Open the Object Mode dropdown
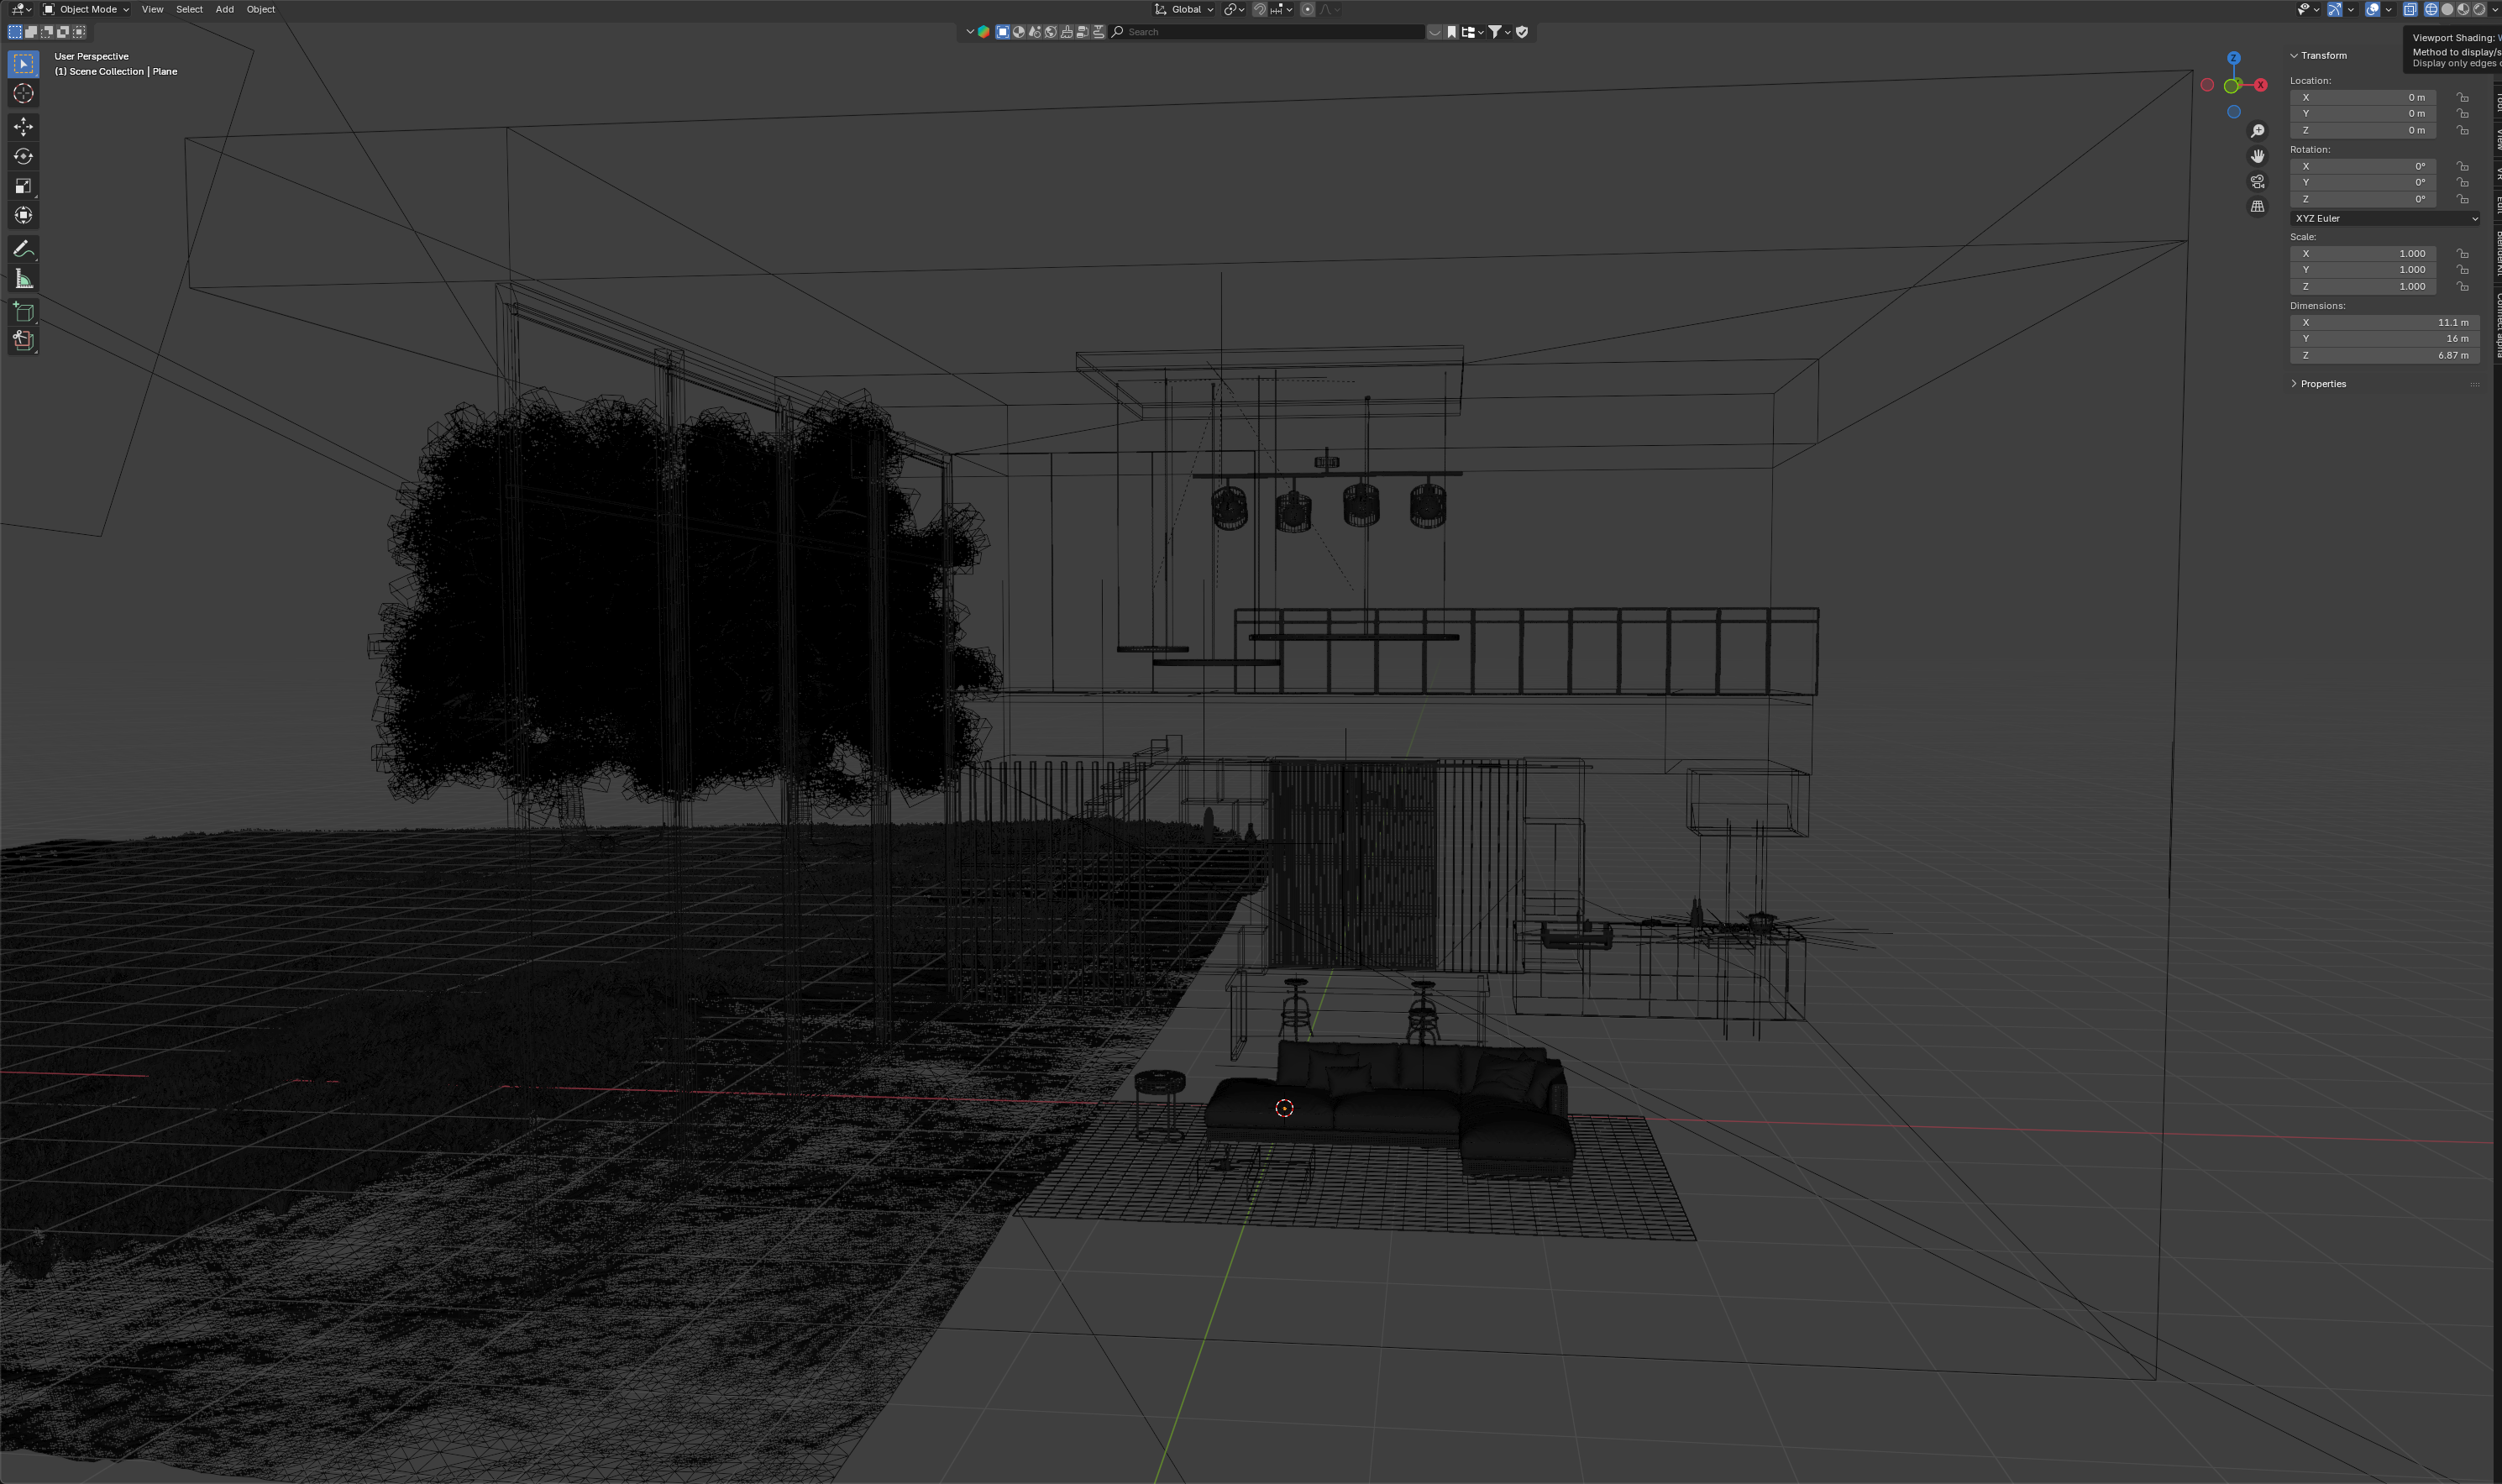Image resolution: width=2502 pixels, height=1484 pixels. (x=86, y=9)
